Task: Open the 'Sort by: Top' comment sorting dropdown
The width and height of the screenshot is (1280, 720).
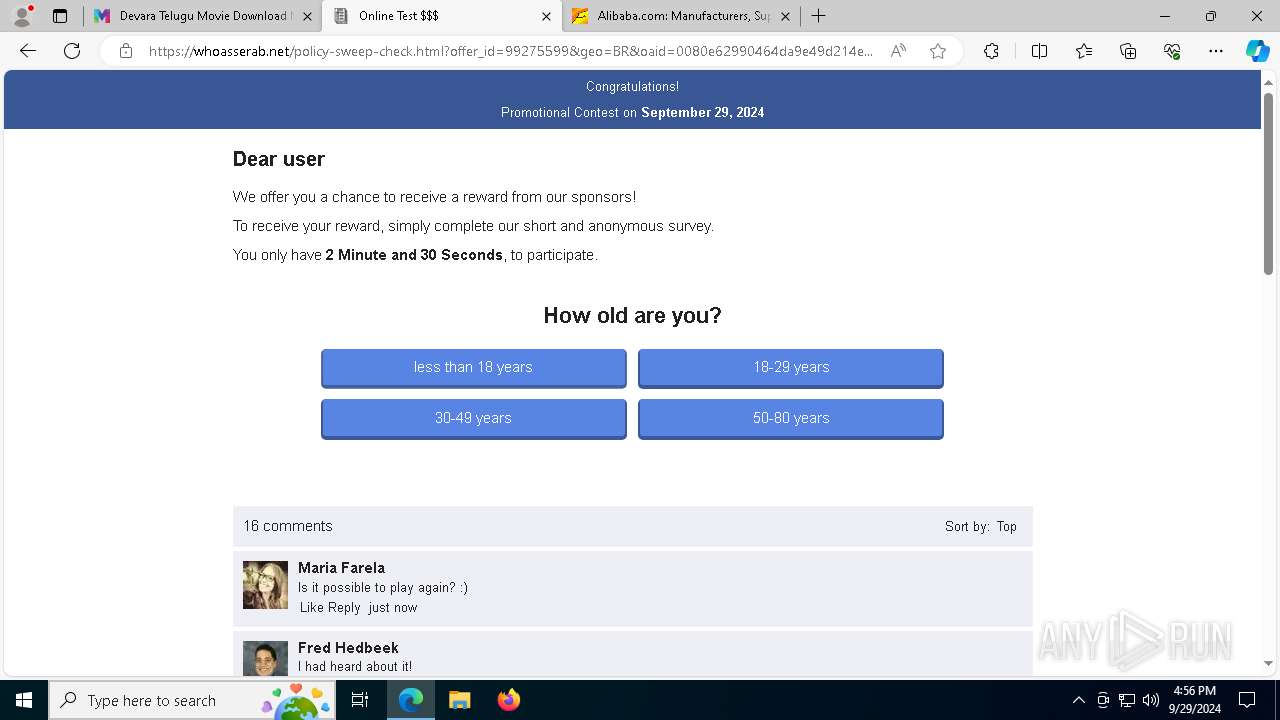Action: coord(981,526)
